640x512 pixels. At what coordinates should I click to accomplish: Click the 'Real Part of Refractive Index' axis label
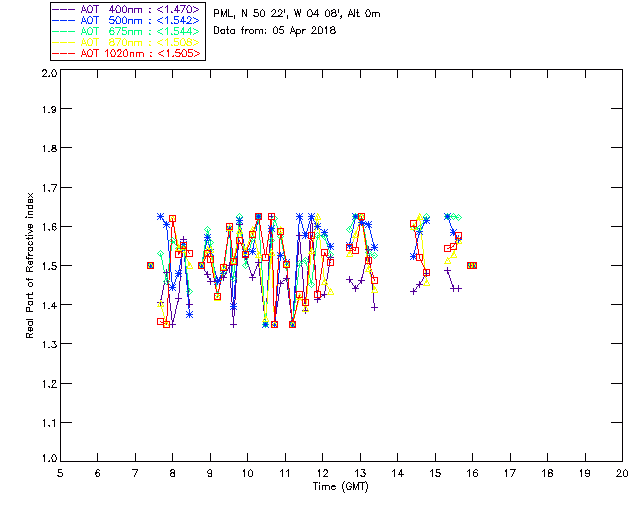coord(30,266)
